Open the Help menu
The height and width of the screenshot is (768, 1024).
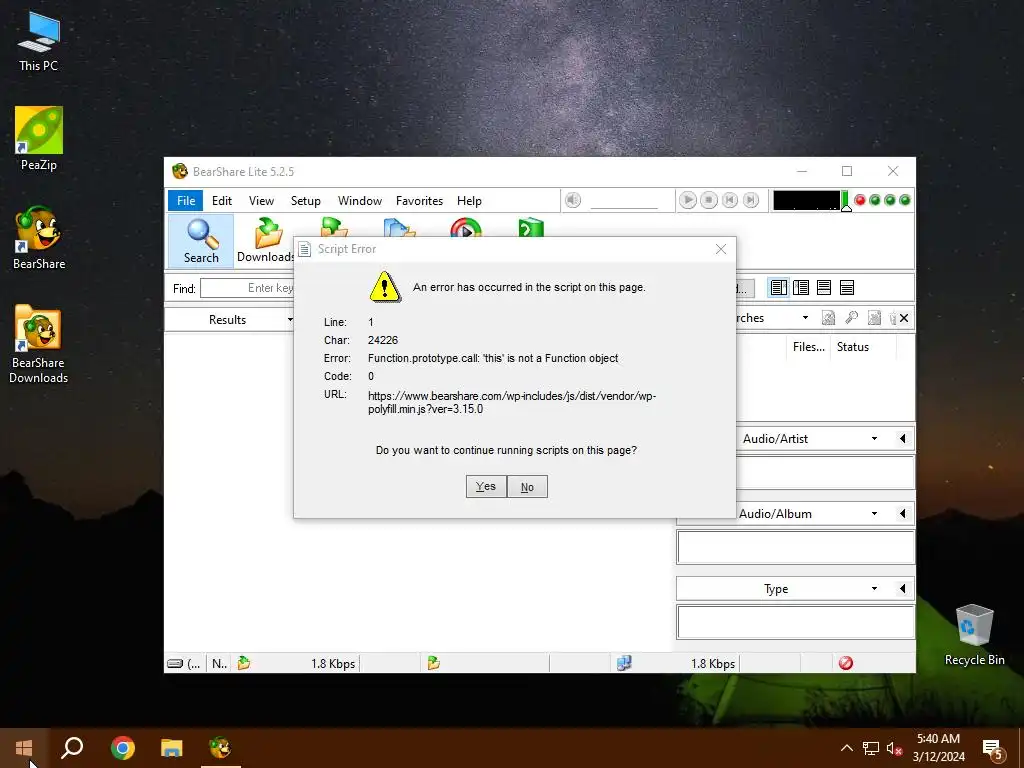point(469,200)
